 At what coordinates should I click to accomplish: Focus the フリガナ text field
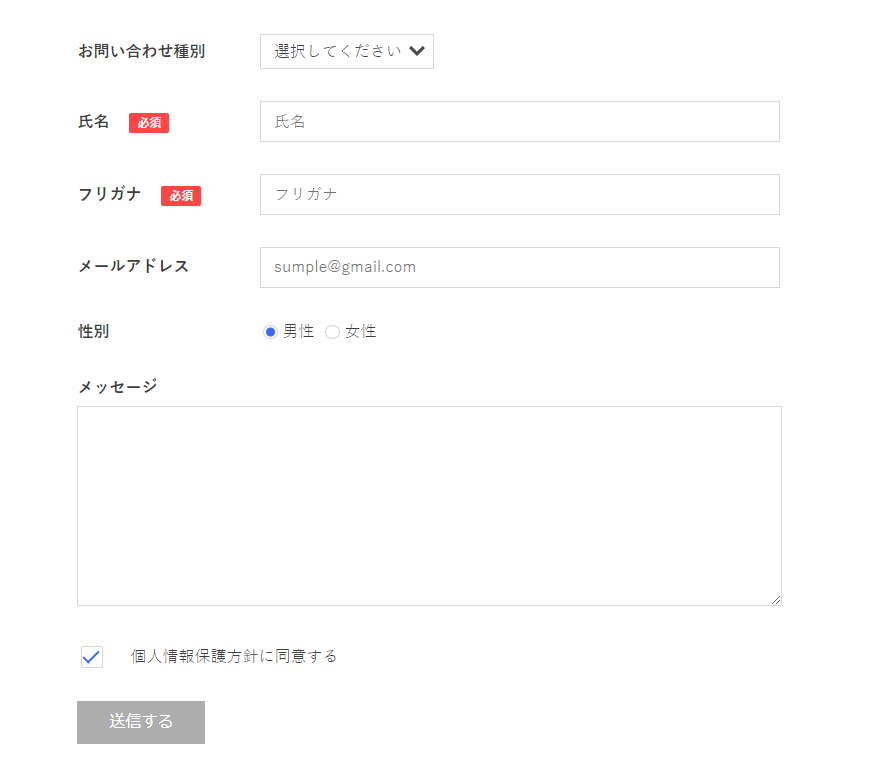[x=519, y=195]
